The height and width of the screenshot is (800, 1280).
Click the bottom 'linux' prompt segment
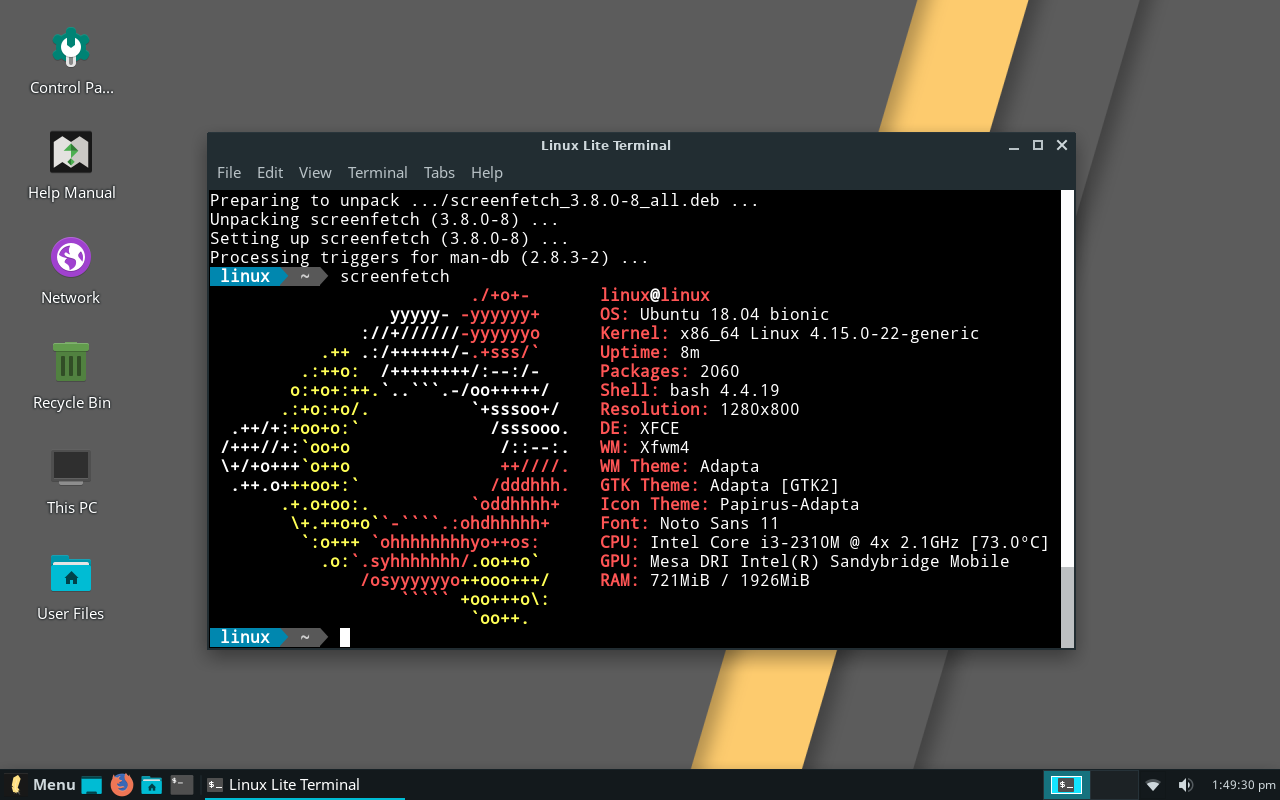pyautogui.click(x=245, y=638)
